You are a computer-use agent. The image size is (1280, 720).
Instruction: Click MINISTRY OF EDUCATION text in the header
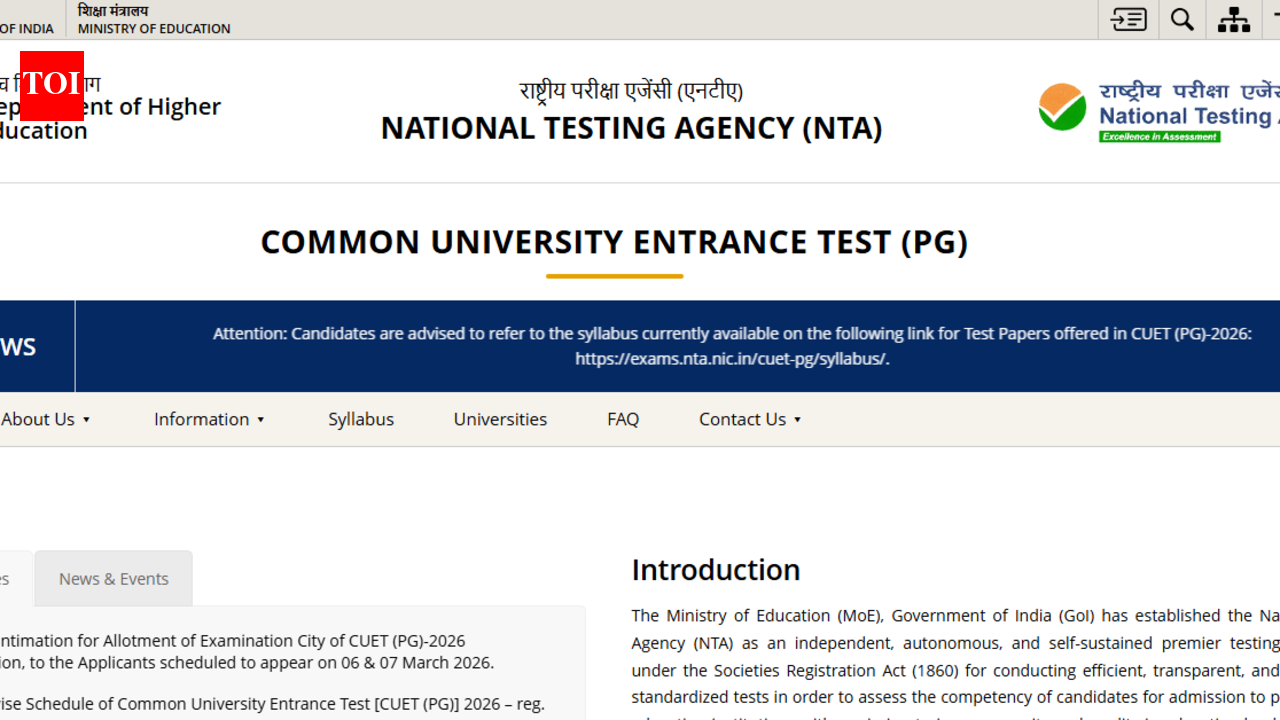pos(153,29)
